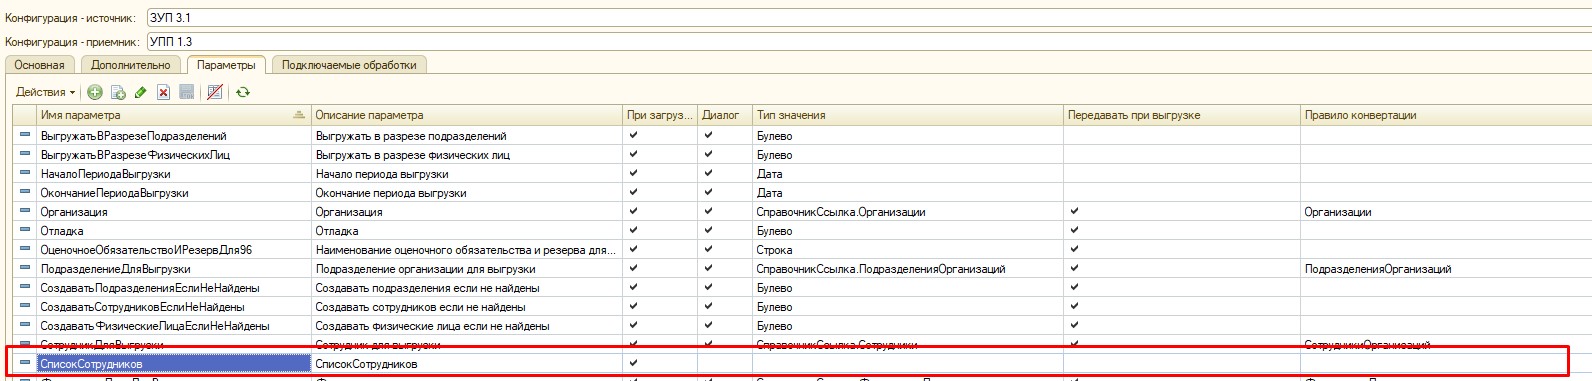Toggle Передавать при выгрузке for the Отладка row
The height and width of the screenshot is (381, 1592).
point(1074,230)
